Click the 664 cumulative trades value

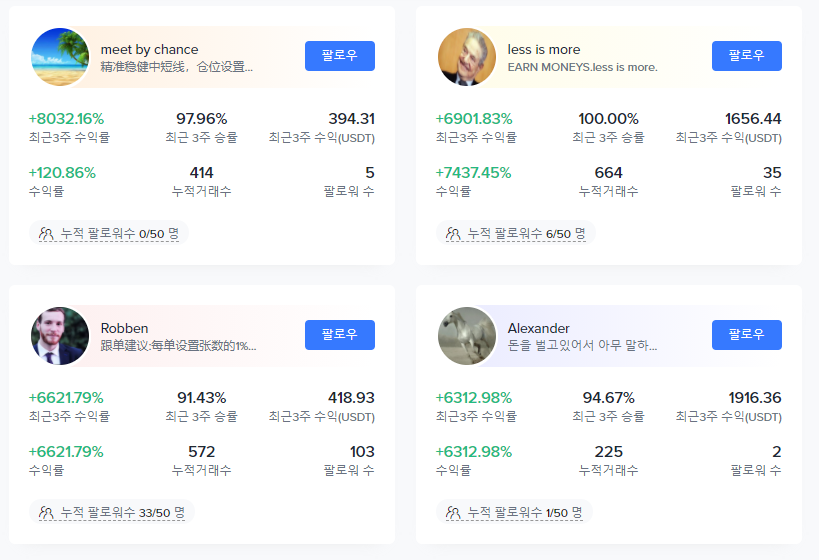point(609,173)
